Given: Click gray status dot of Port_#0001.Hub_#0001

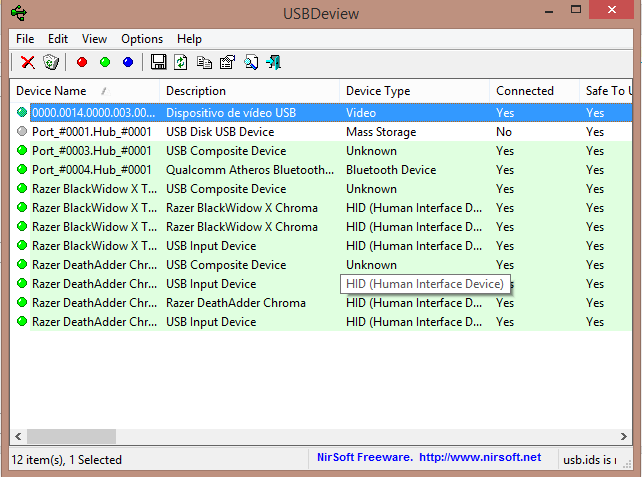Looking at the screenshot, I should point(22,131).
